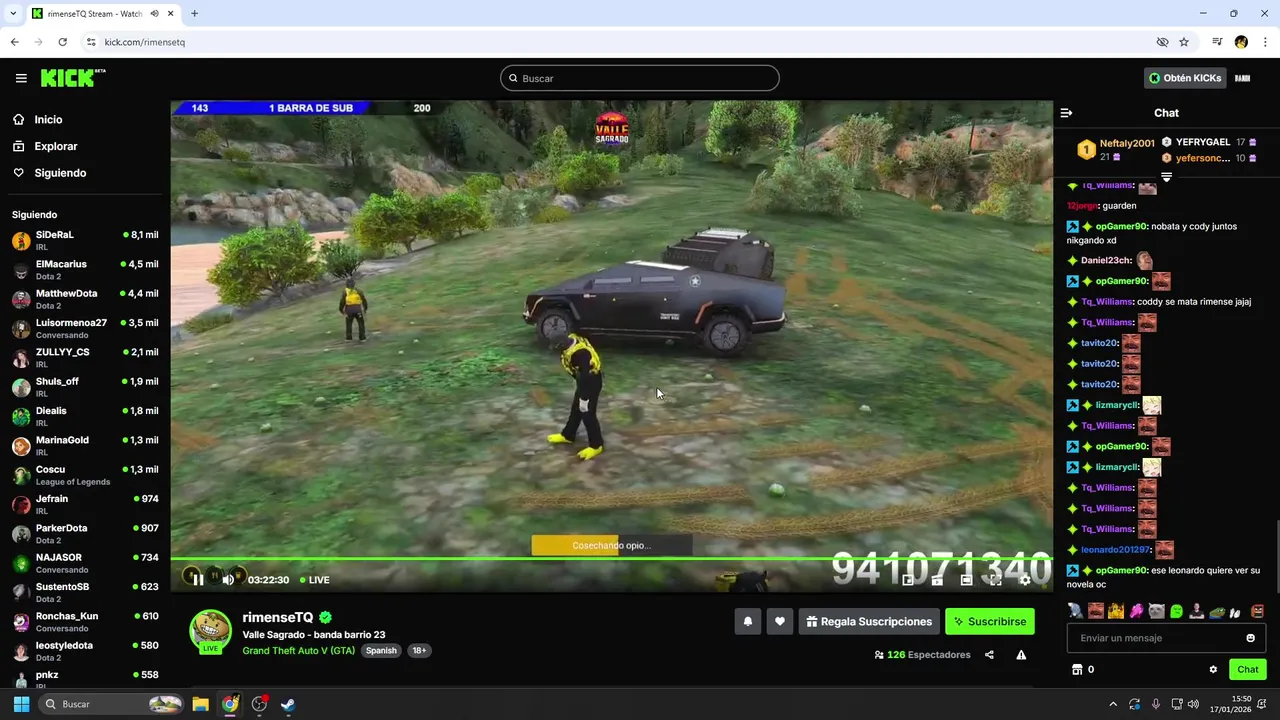This screenshot has width=1280, height=720.
Task: Open user profile avatar top right
Action: point(1243,78)
